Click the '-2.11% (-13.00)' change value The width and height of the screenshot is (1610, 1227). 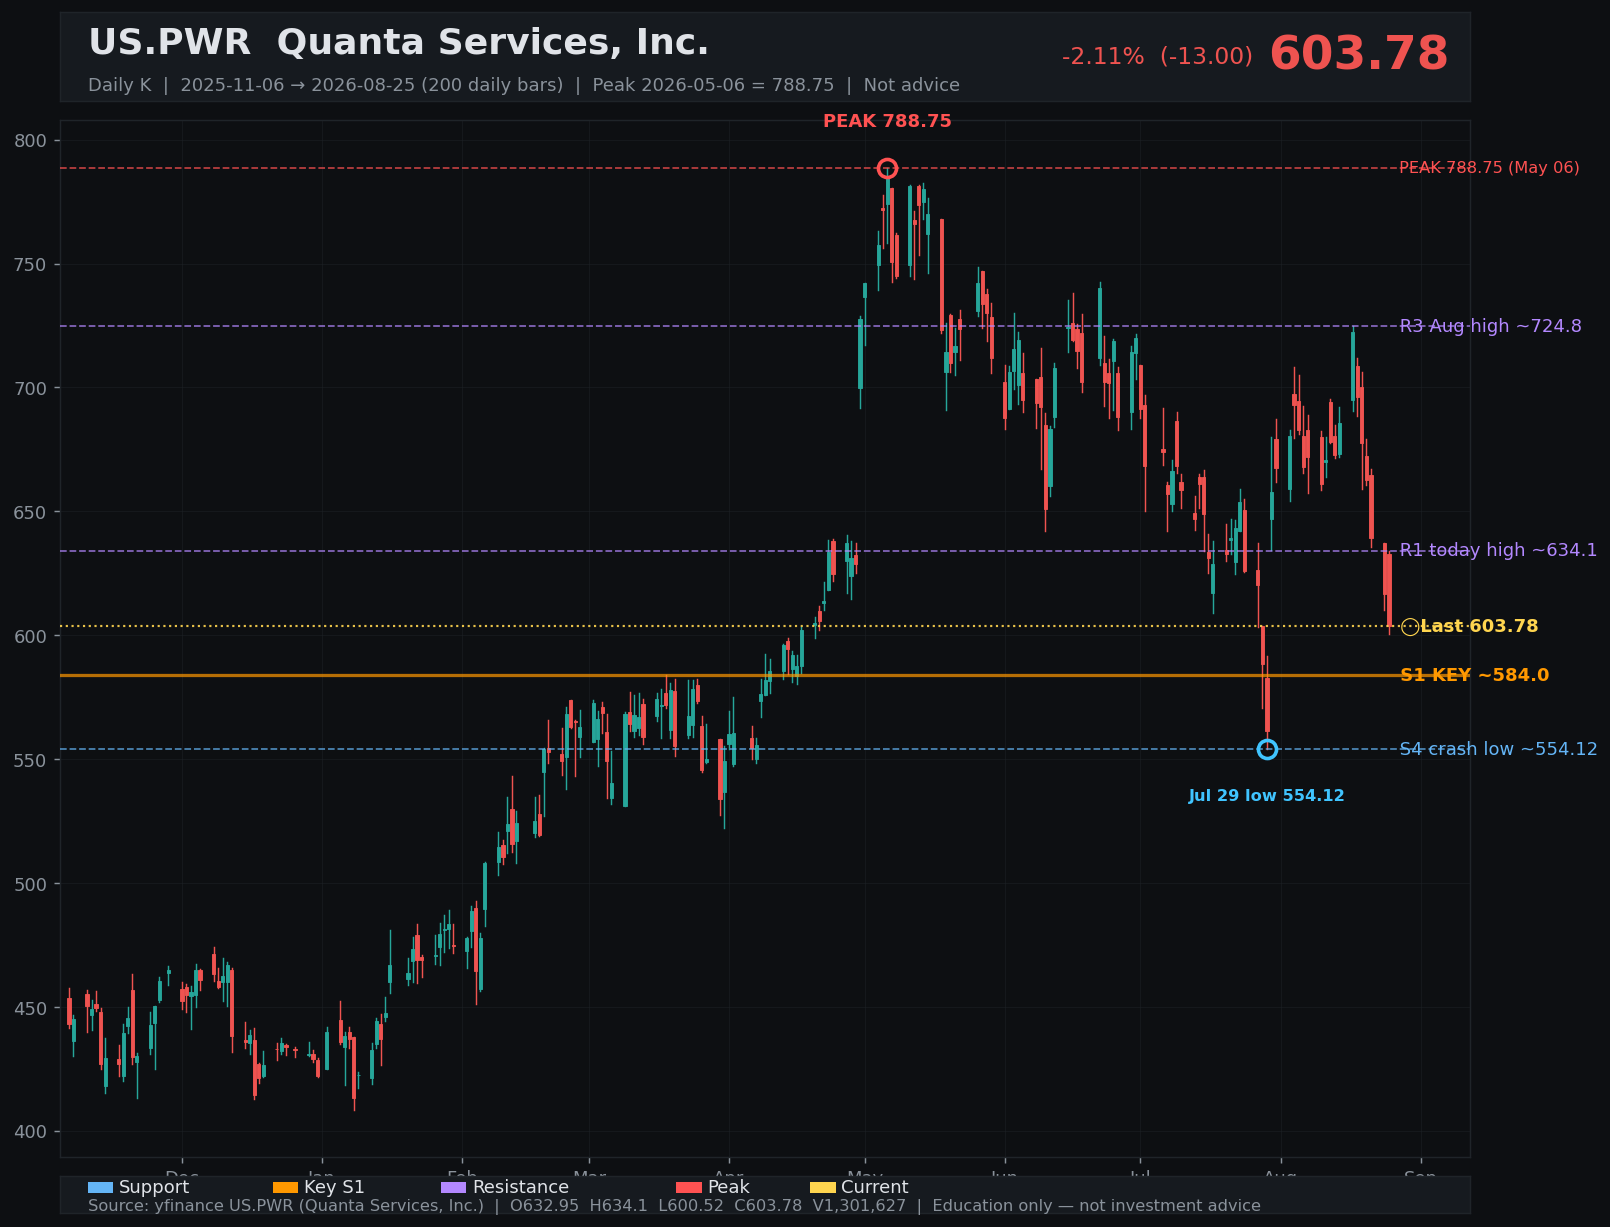[1157, 57]
